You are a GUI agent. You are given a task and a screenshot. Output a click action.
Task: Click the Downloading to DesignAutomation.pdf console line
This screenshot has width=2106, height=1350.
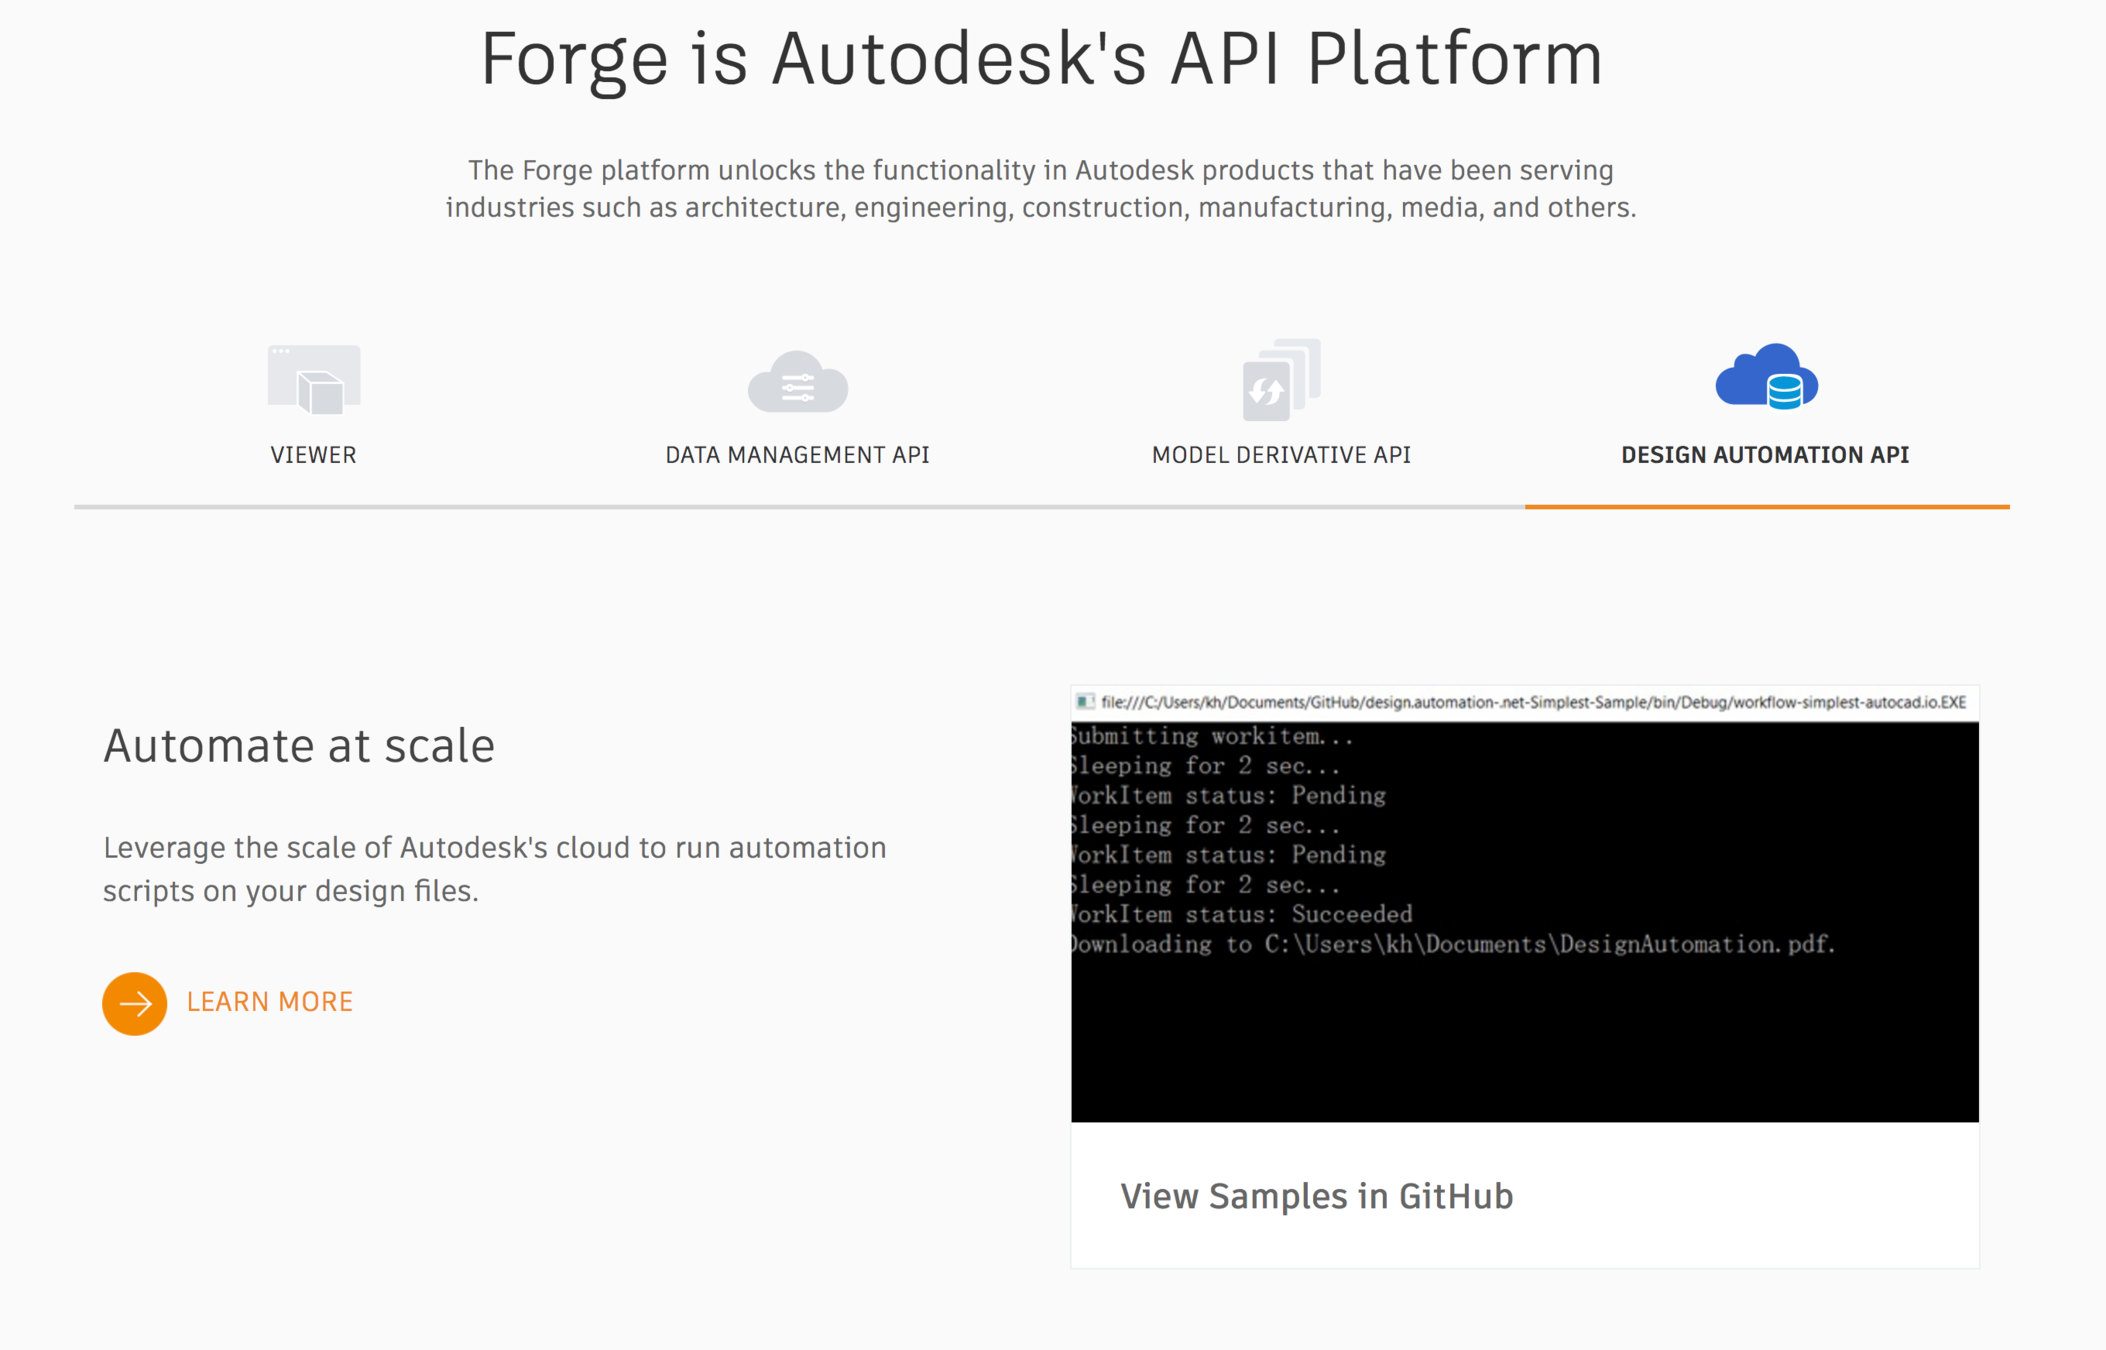[1452, 944]
